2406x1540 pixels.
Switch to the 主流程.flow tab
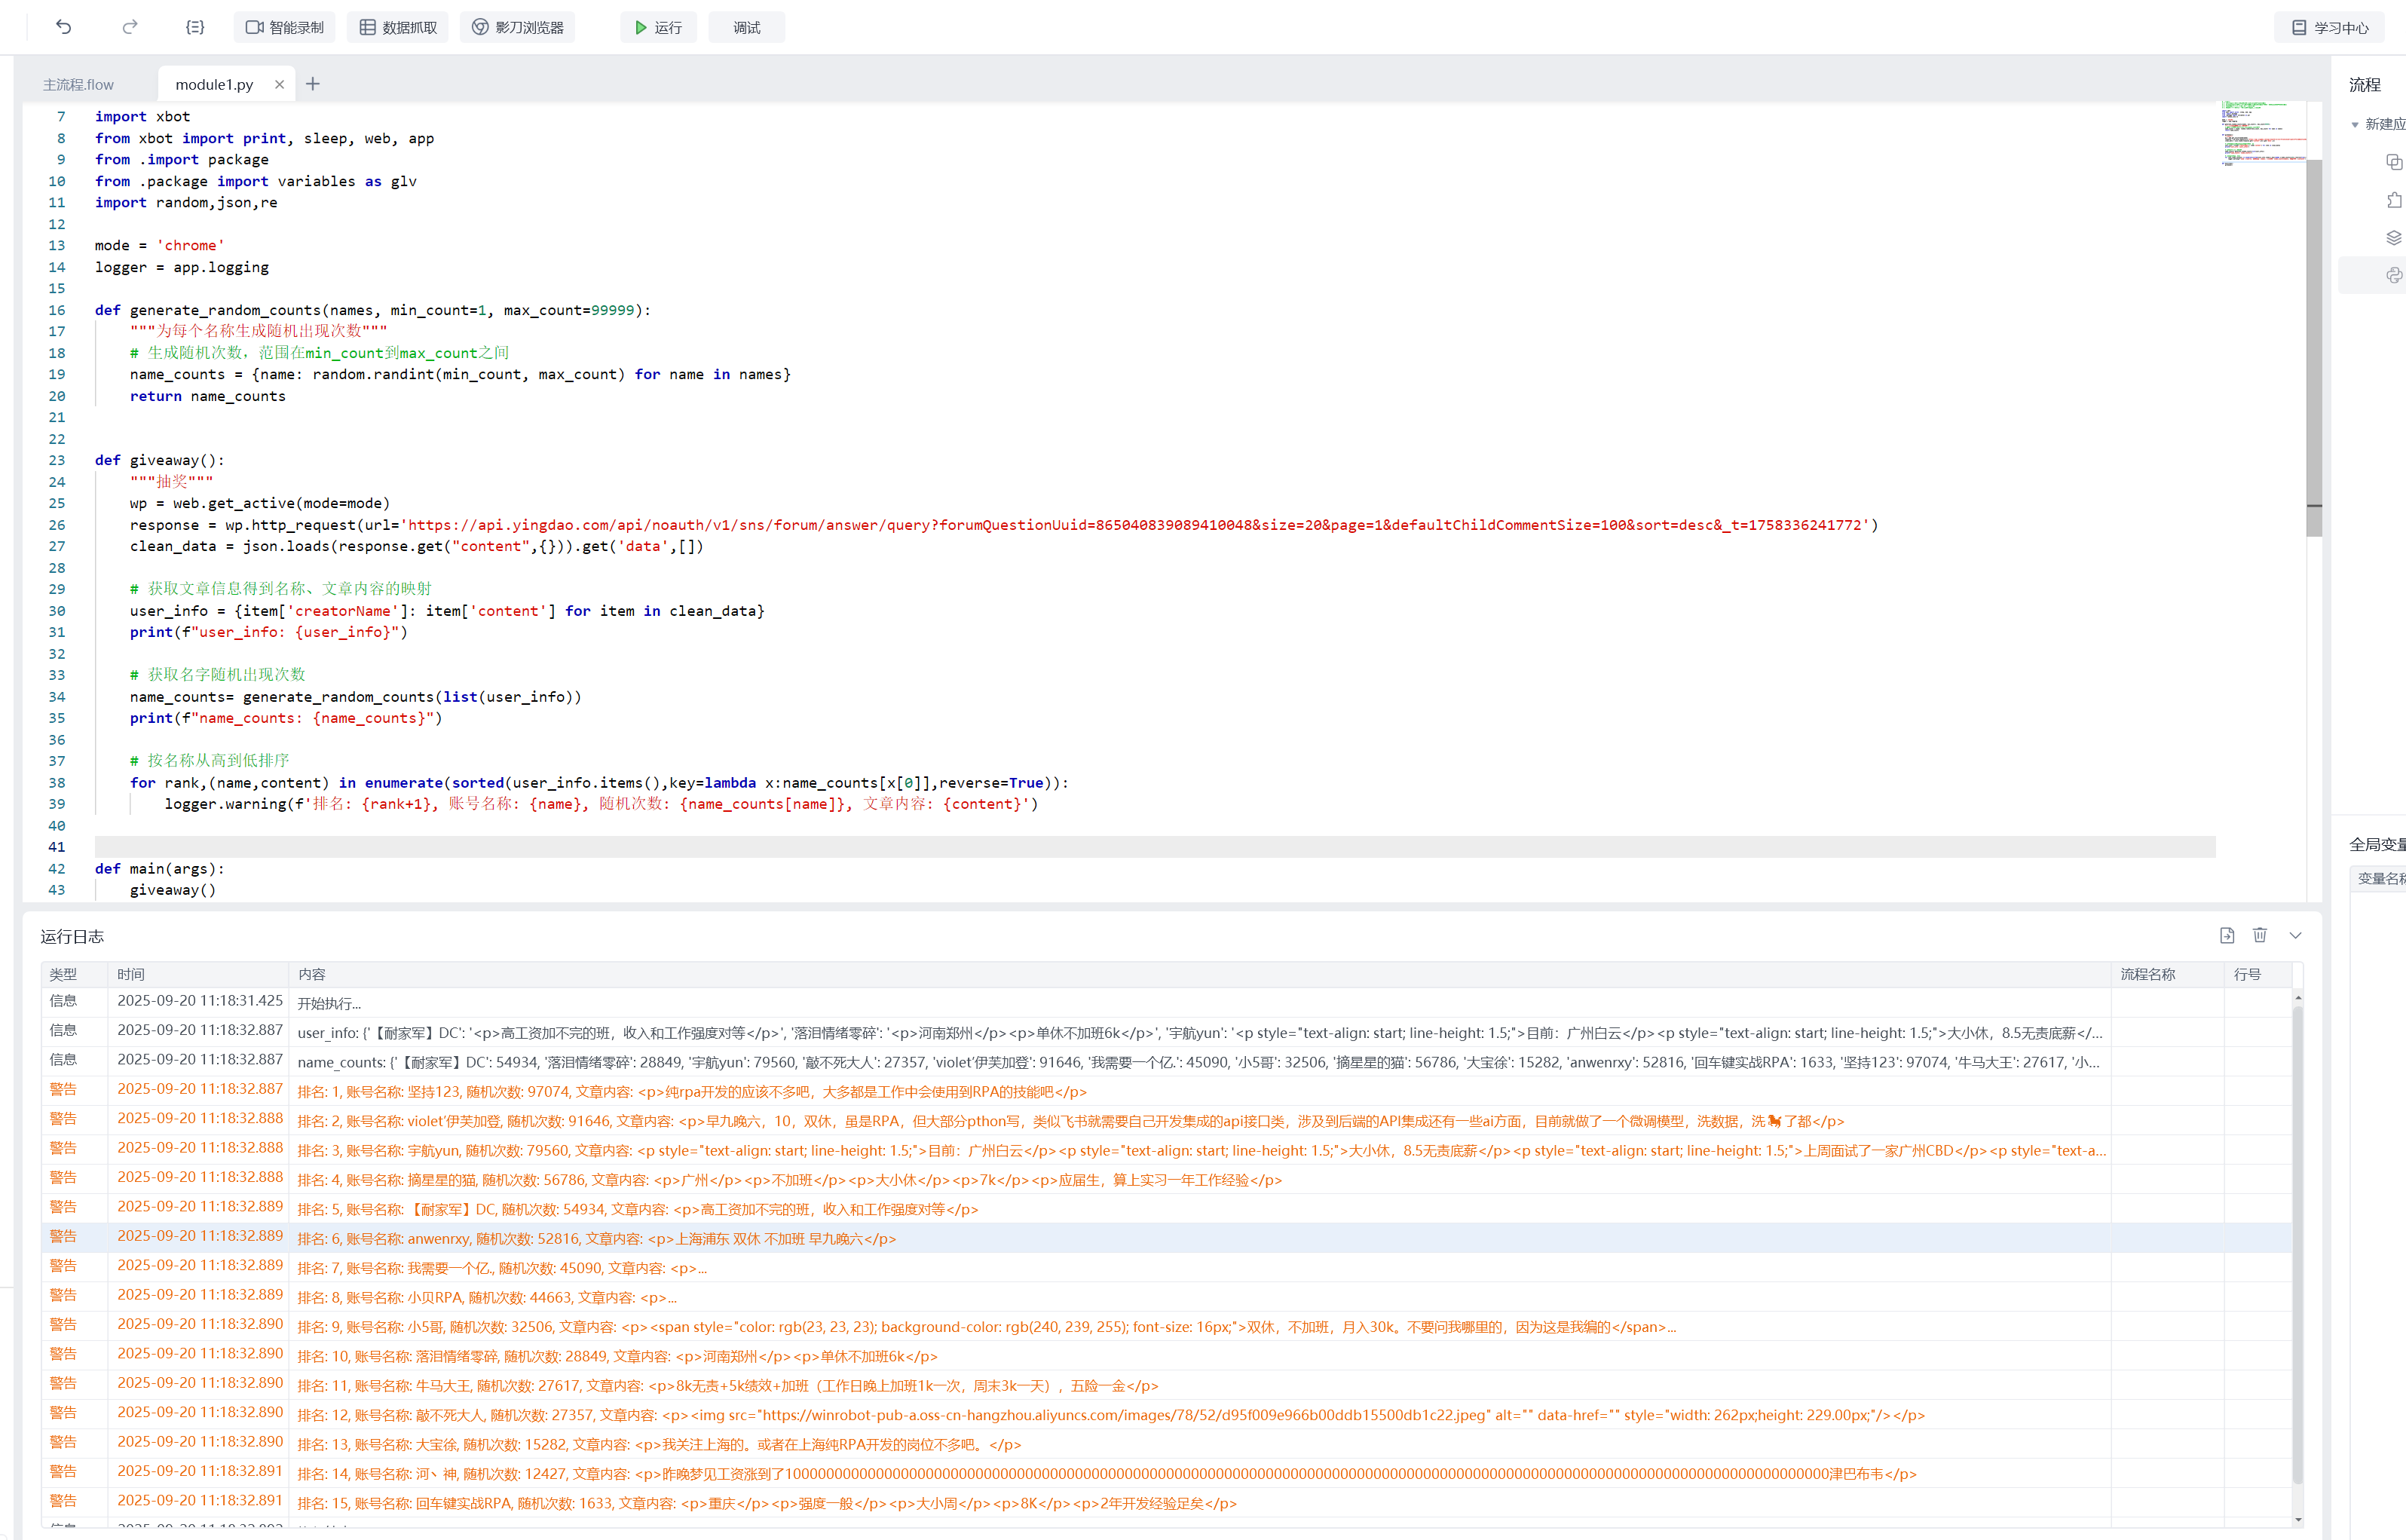(x=78, y=85)
